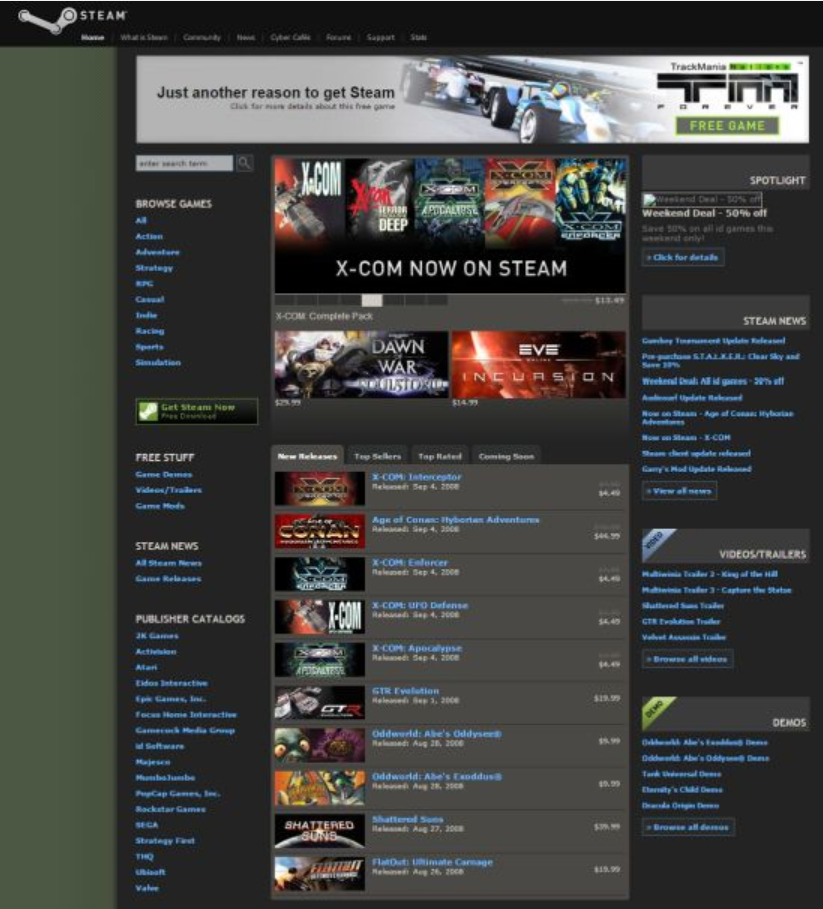The image size is (823, 909).
Task: Switch to the New Releases tab
Action: [x=307, y=456]
